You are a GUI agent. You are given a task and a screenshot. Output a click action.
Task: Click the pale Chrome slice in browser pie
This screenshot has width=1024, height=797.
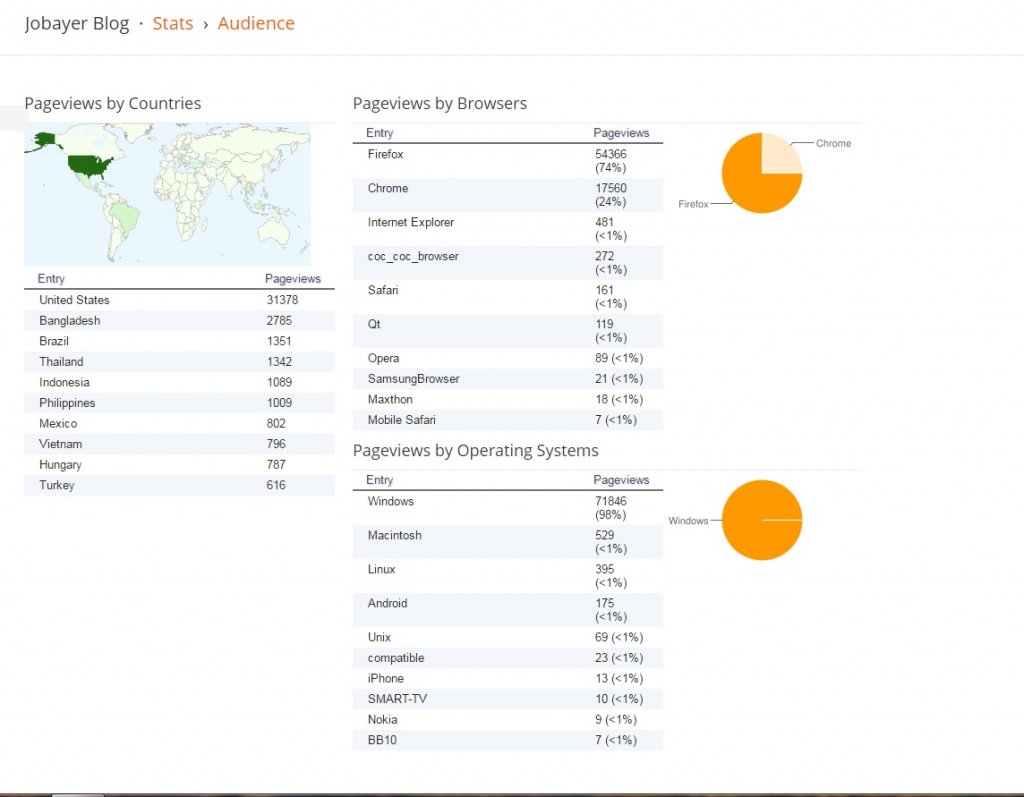pyautogui.click(x=780, y=155)
